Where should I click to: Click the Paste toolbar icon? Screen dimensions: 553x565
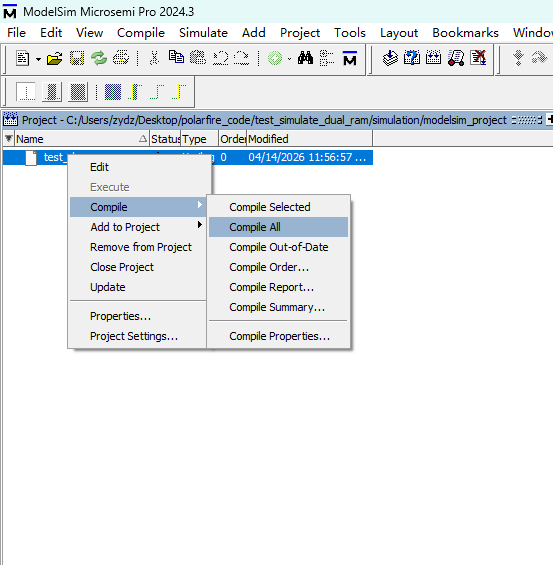tap(198, 58)
